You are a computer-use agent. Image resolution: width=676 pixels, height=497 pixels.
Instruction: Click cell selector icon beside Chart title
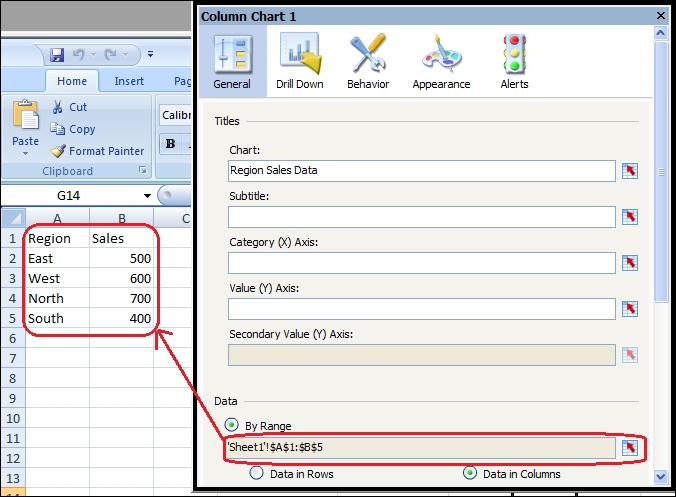(630, 171)
